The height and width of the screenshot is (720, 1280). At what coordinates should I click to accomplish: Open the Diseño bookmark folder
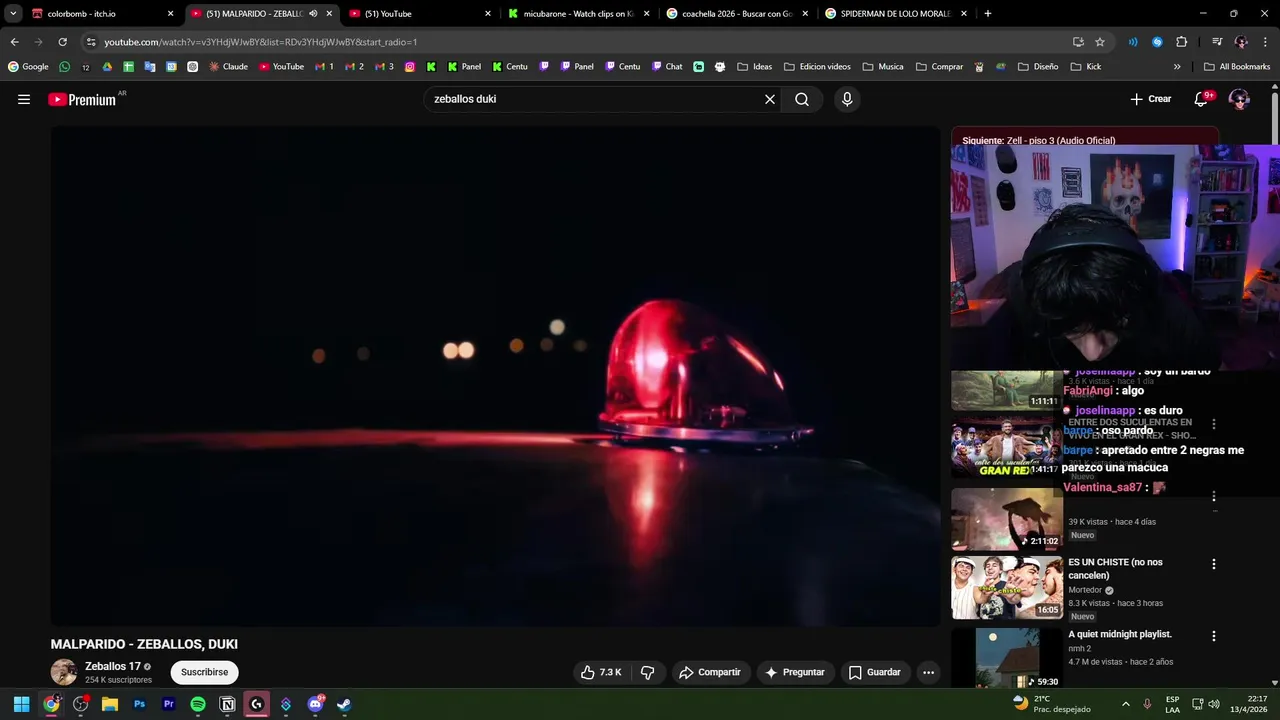1038,67
